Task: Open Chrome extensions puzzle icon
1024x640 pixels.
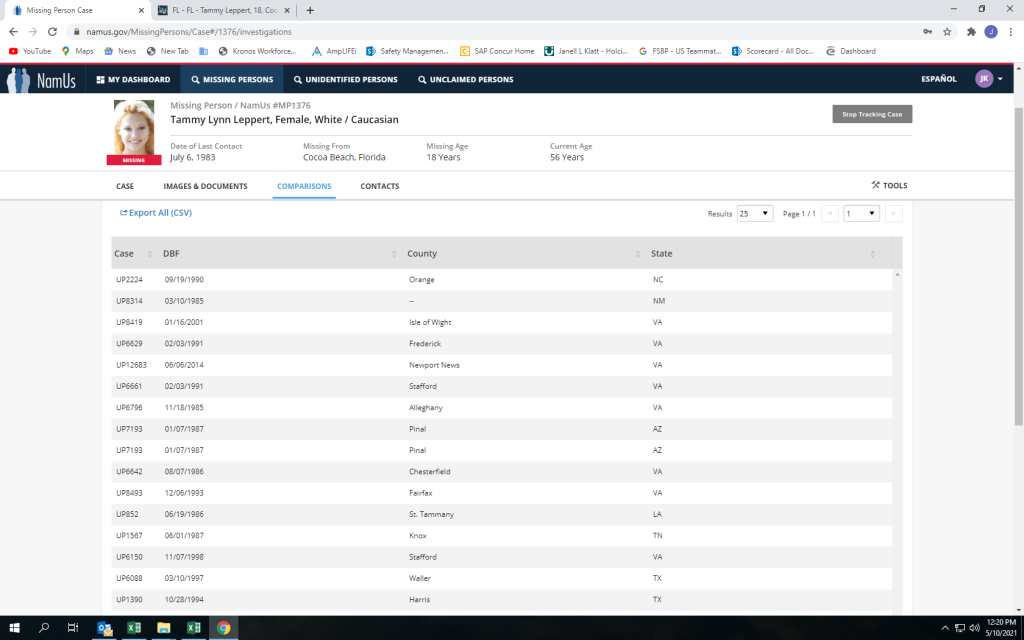Action: coord(970,31)
